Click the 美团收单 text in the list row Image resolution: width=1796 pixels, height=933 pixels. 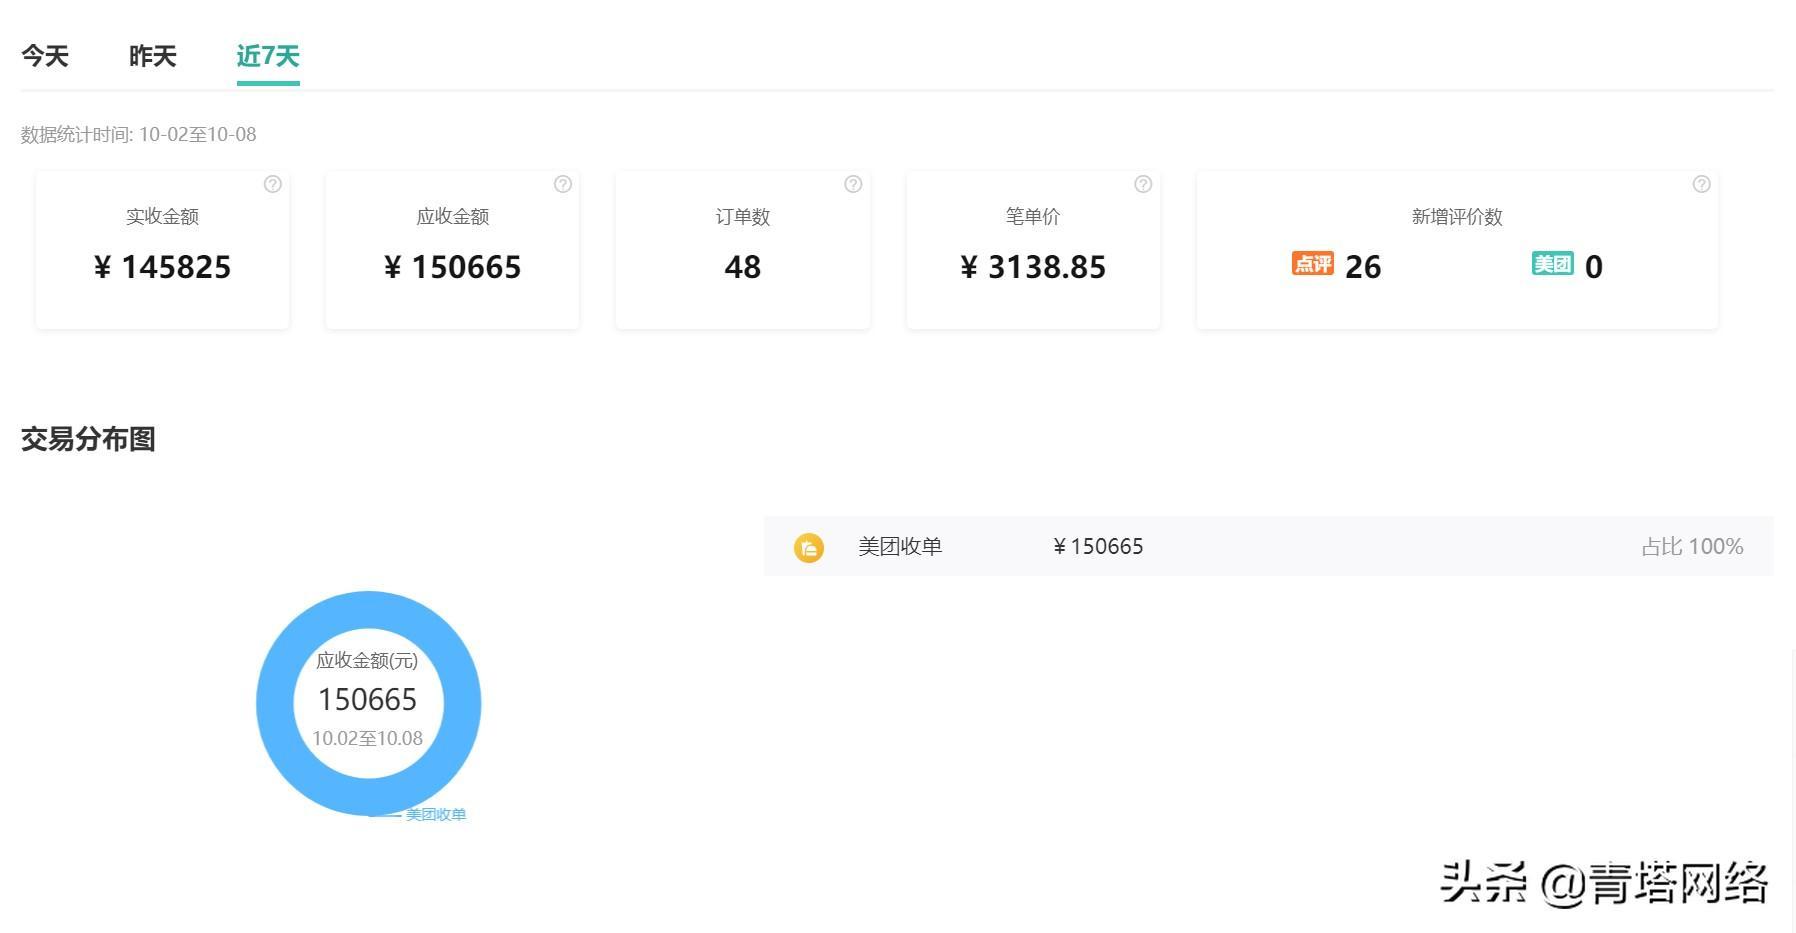pos(900,547)
